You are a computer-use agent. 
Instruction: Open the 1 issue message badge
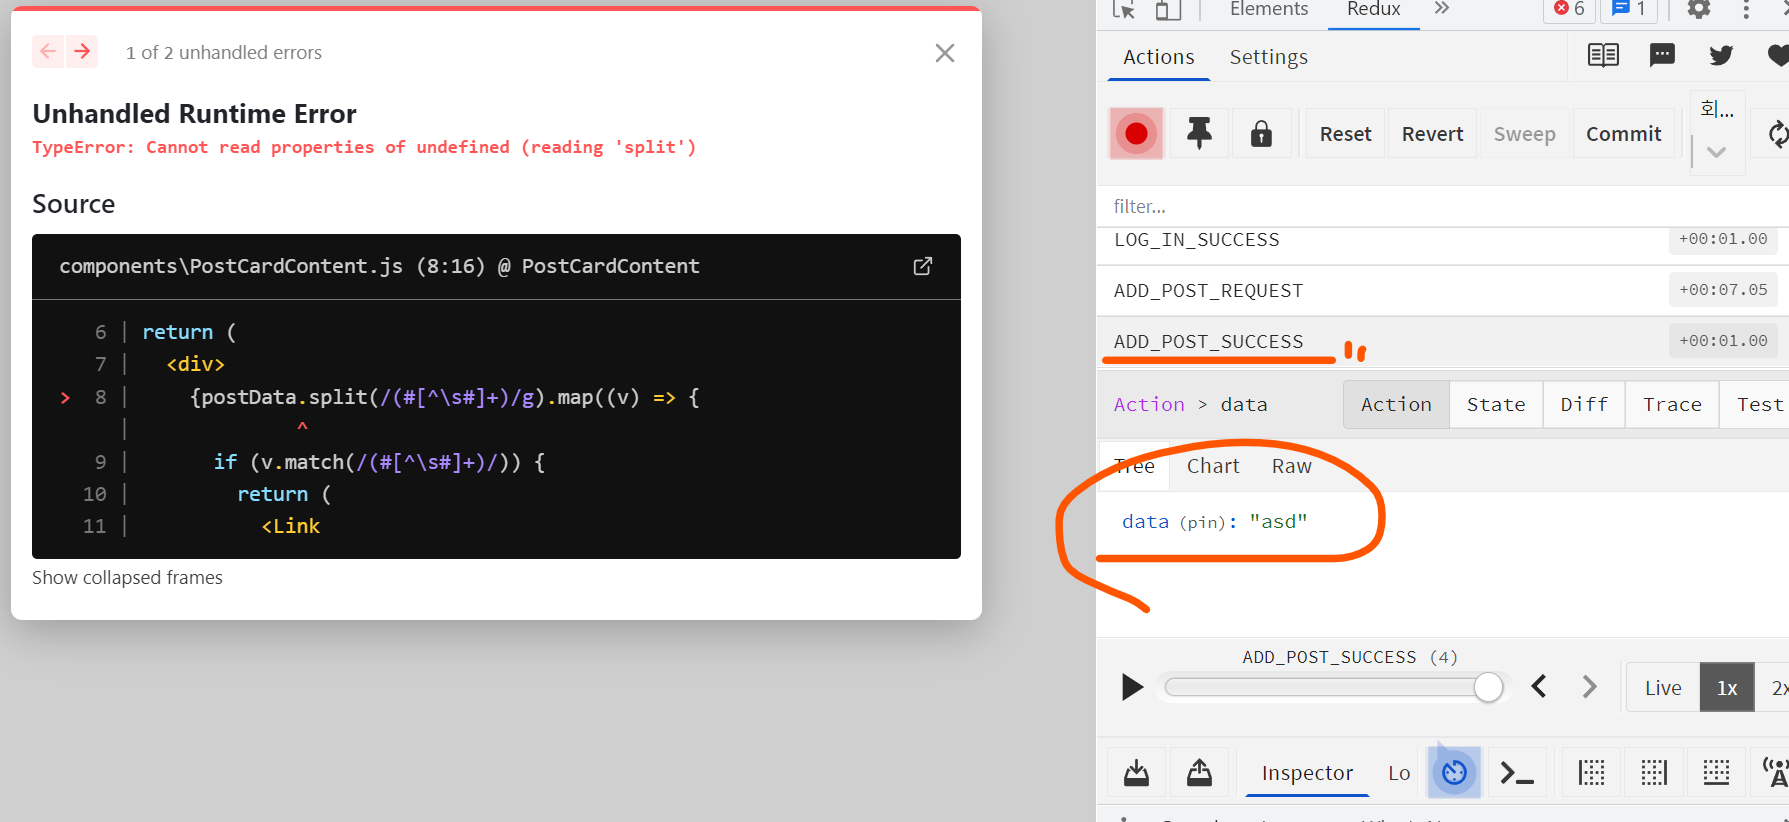[x=1629, y=9]
